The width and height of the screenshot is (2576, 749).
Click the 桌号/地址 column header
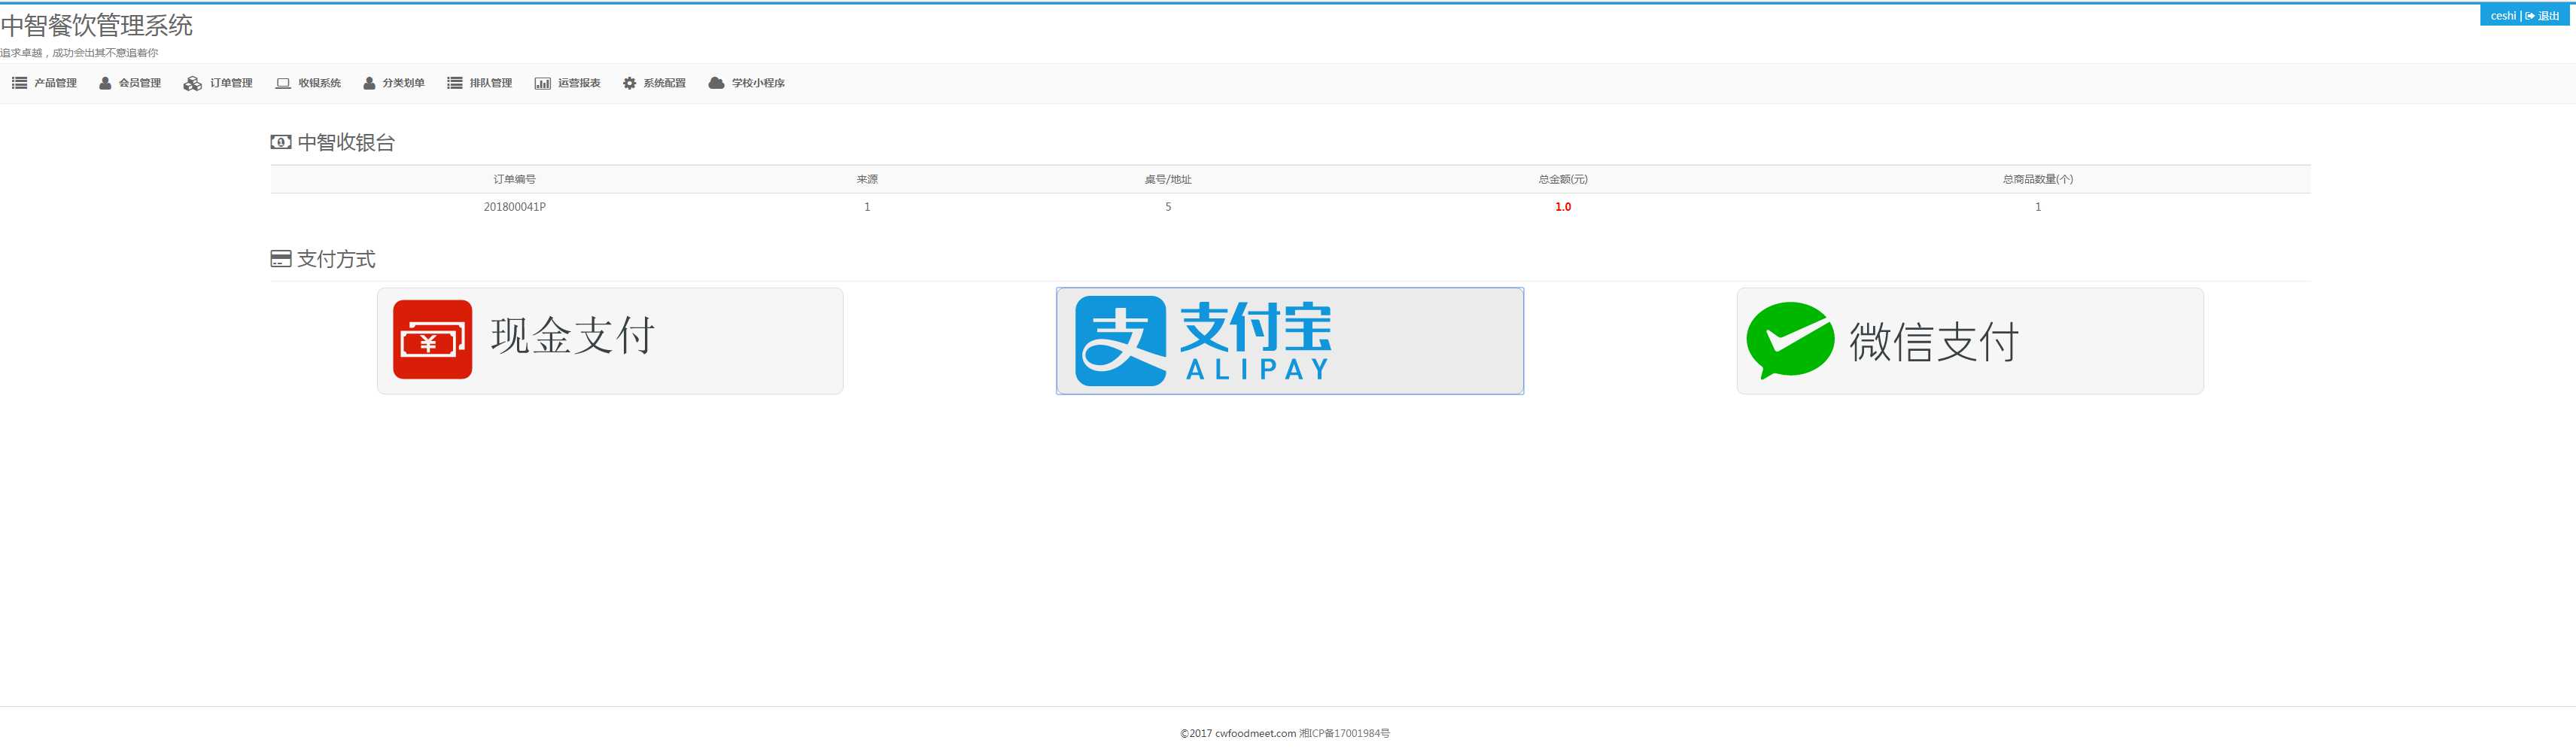1168,179
